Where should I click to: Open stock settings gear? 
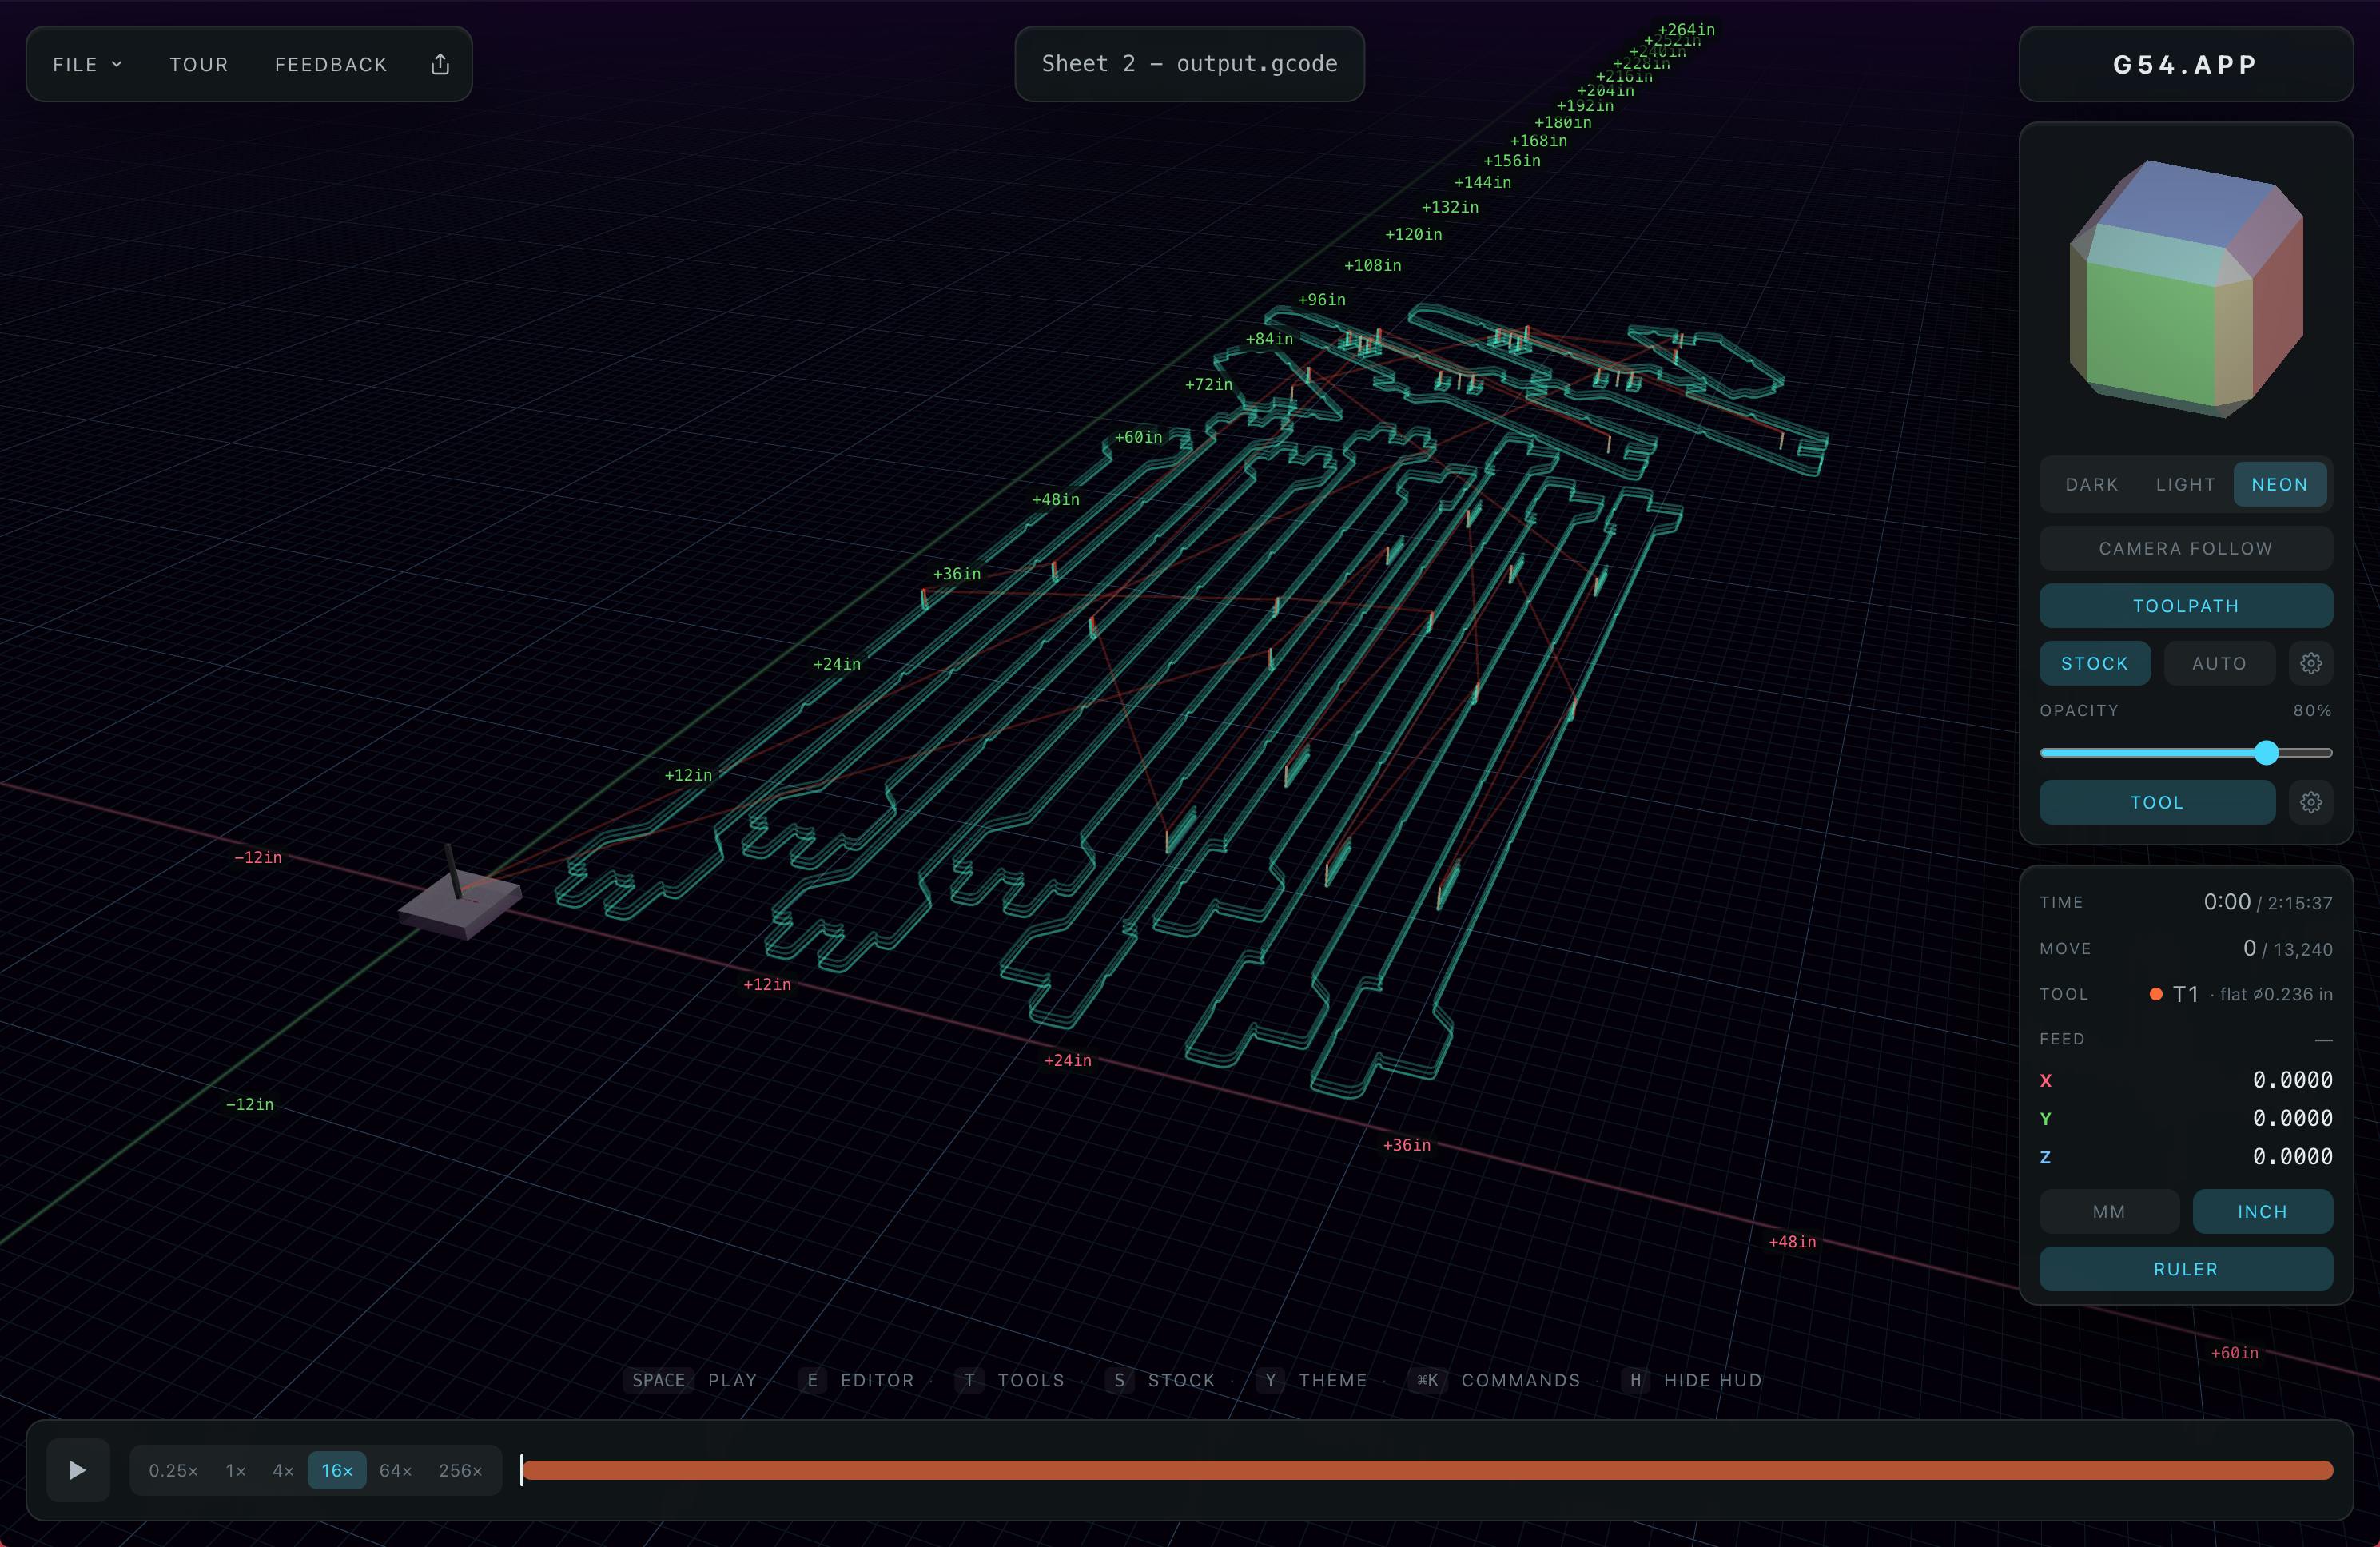tap(2310, 663)
